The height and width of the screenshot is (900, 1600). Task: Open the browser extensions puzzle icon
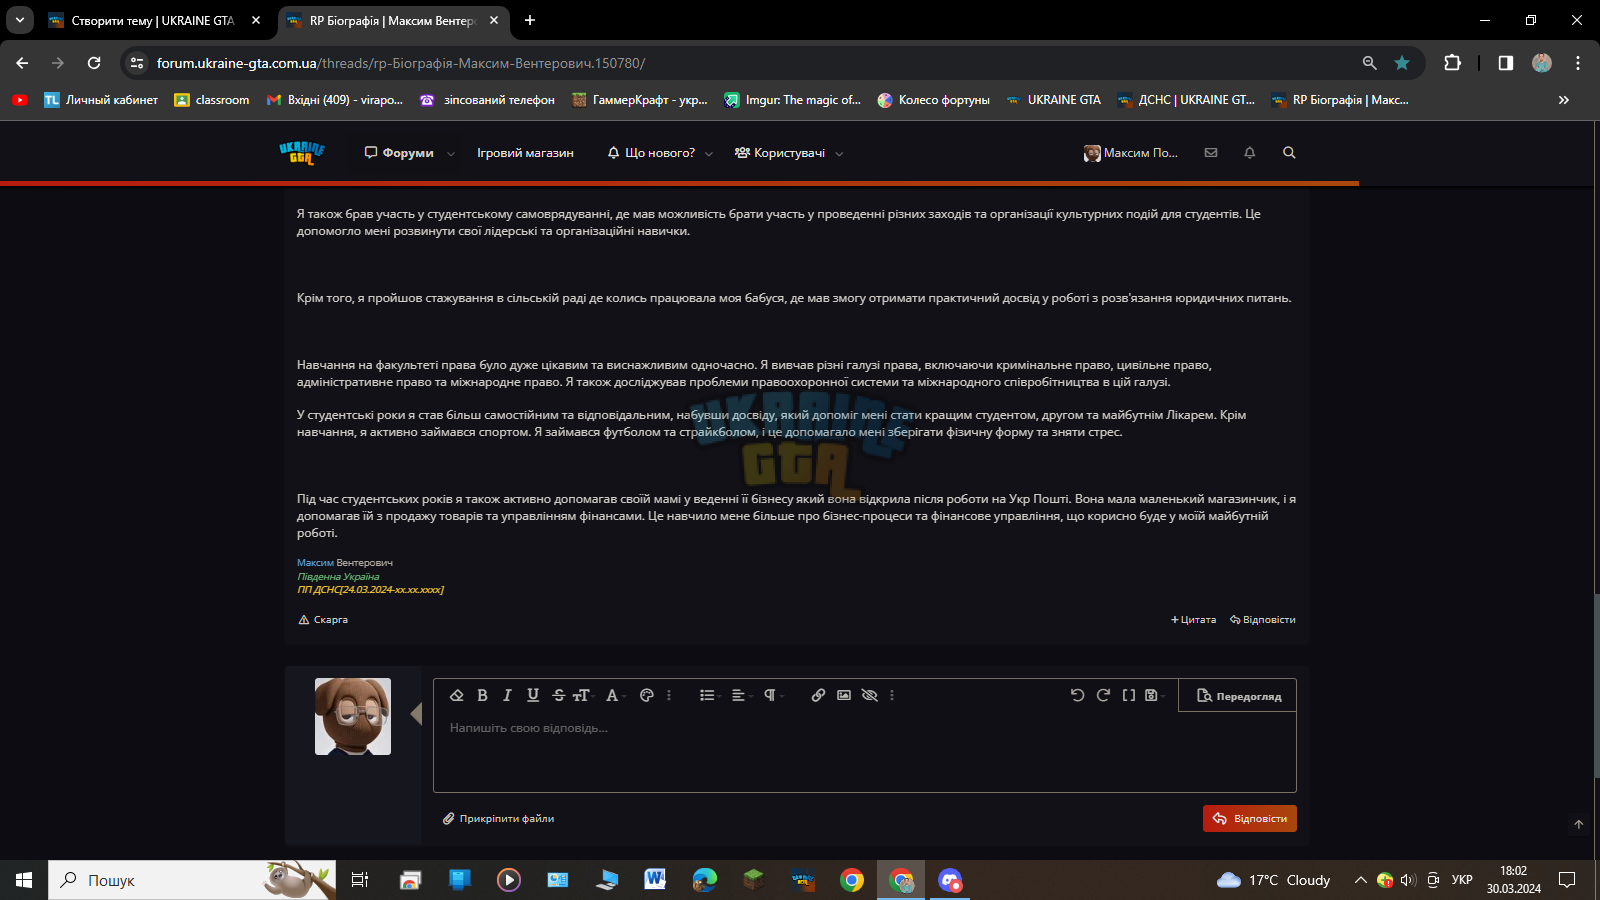[x=1452, y=63]
